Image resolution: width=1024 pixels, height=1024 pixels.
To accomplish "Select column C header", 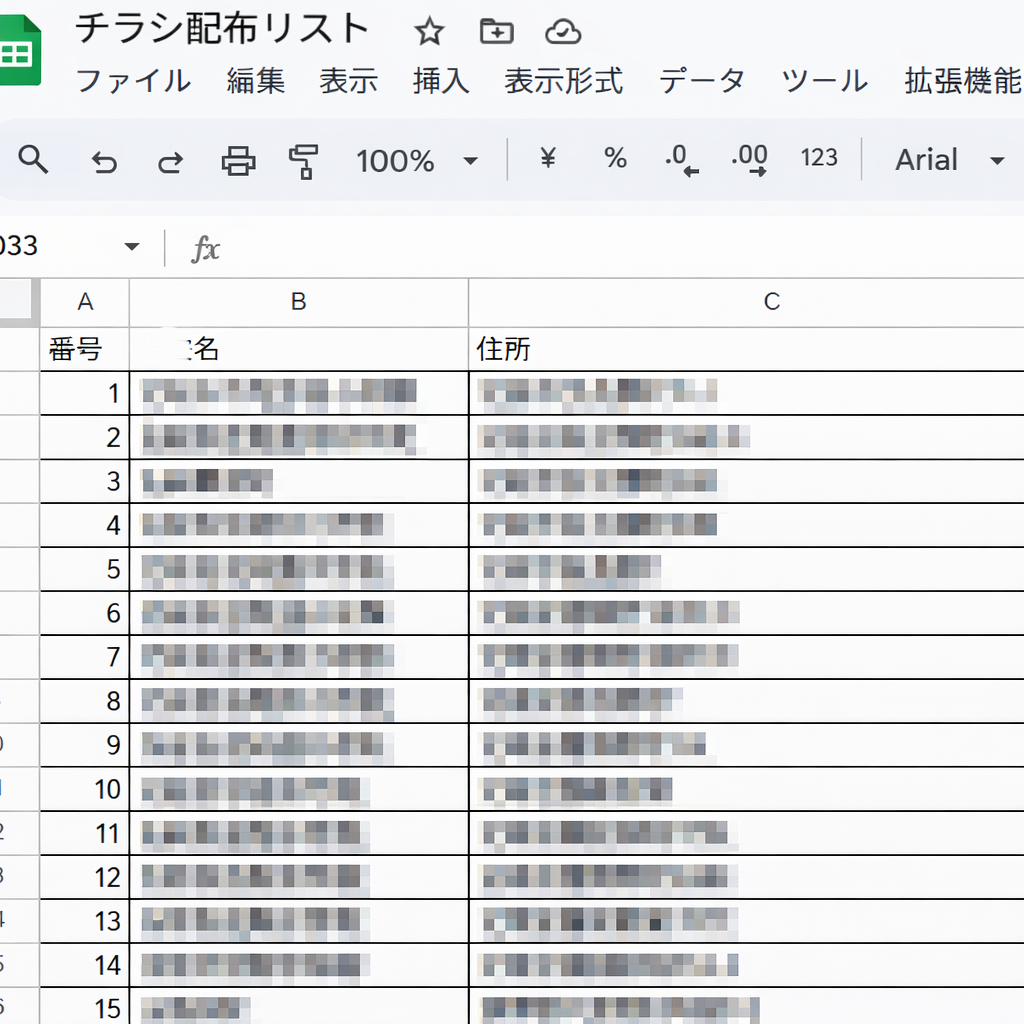I will pyautogui.click(x=770, y=302).
